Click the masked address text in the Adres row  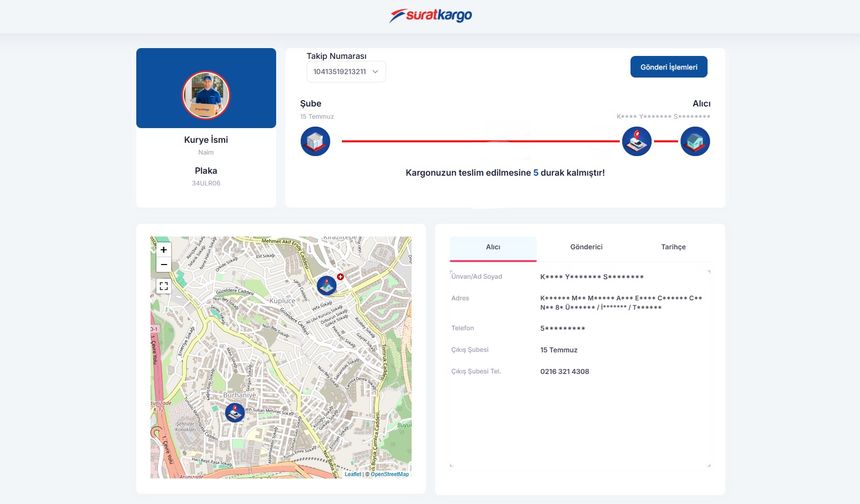pos(621,303)
